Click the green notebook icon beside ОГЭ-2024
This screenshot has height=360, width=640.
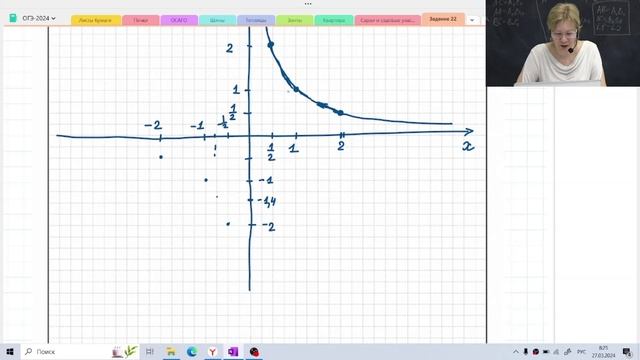tap(13, 18)
